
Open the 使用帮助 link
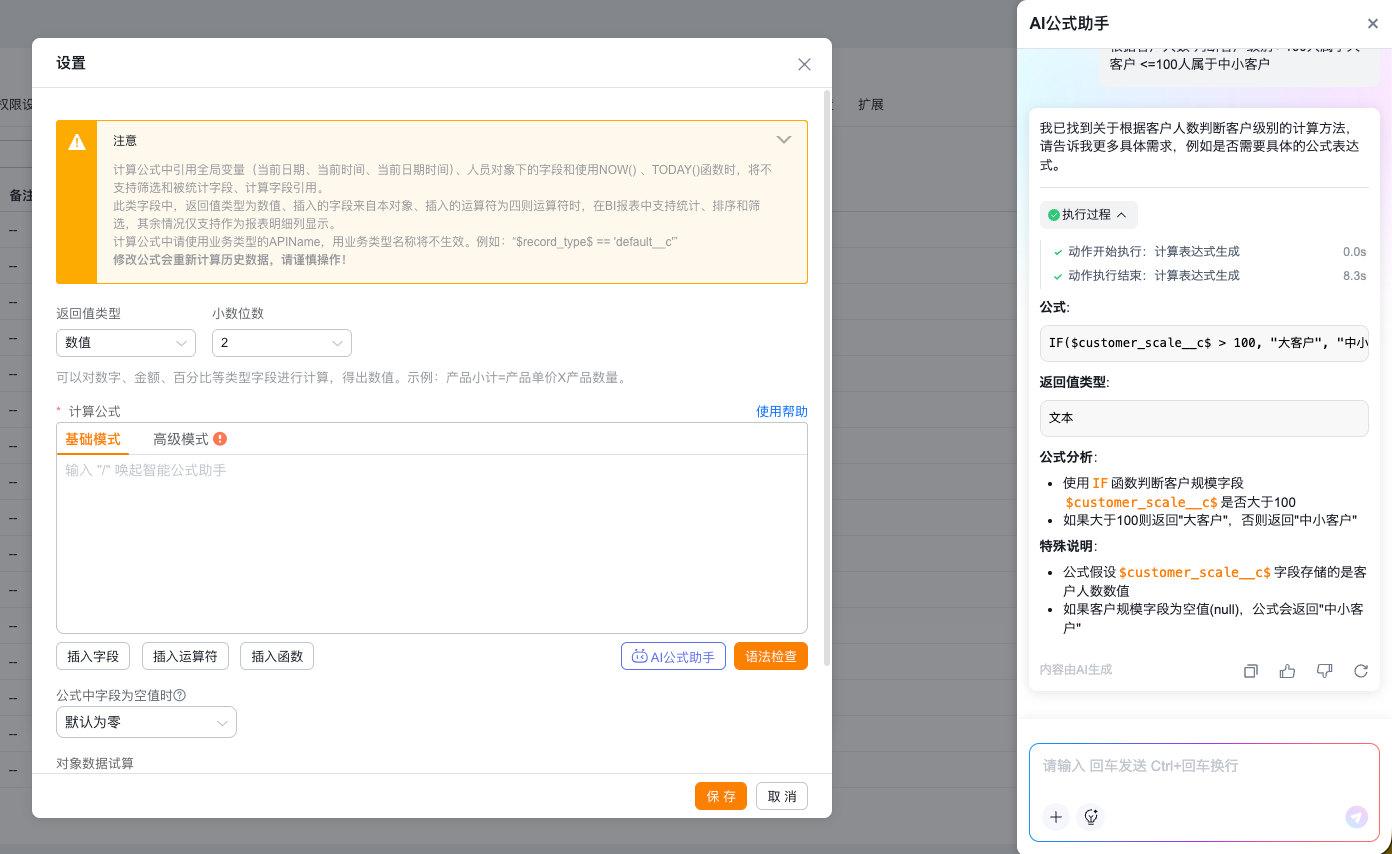[782, 411]
